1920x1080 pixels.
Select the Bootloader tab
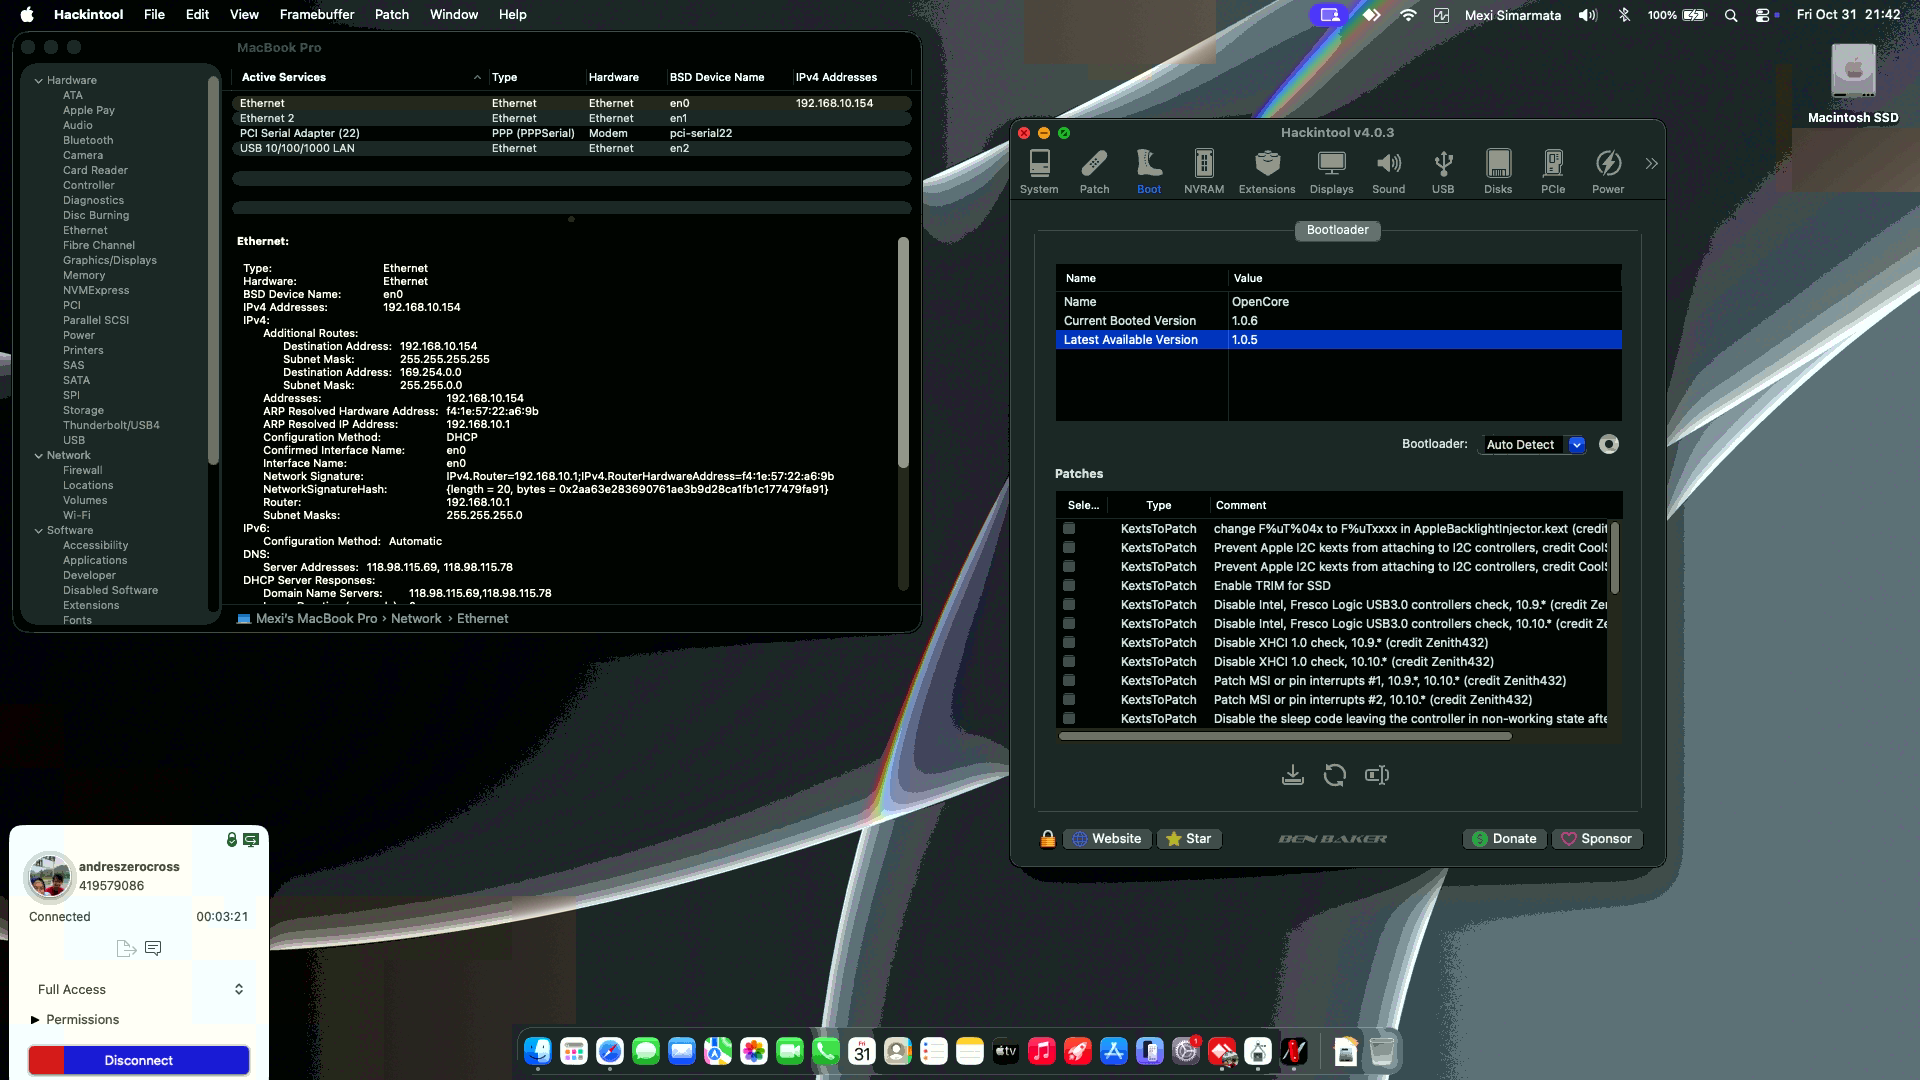click(x=1338, y=230)
